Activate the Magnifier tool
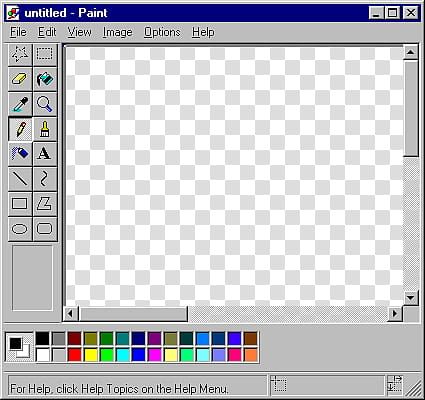This screenshot has width=425, height=400. 45,104
